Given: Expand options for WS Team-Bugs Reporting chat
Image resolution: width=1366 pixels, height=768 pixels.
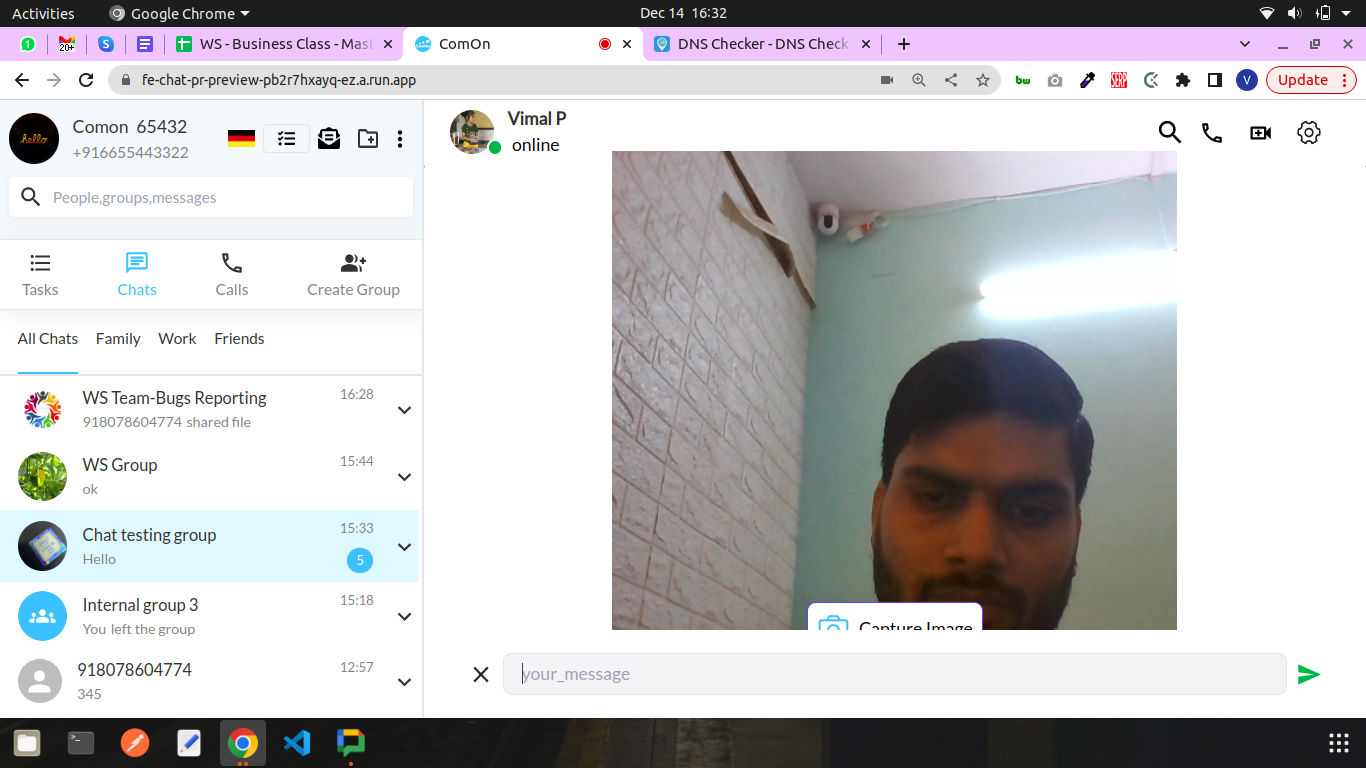Looking at the screenshot, I should [404, 410].
